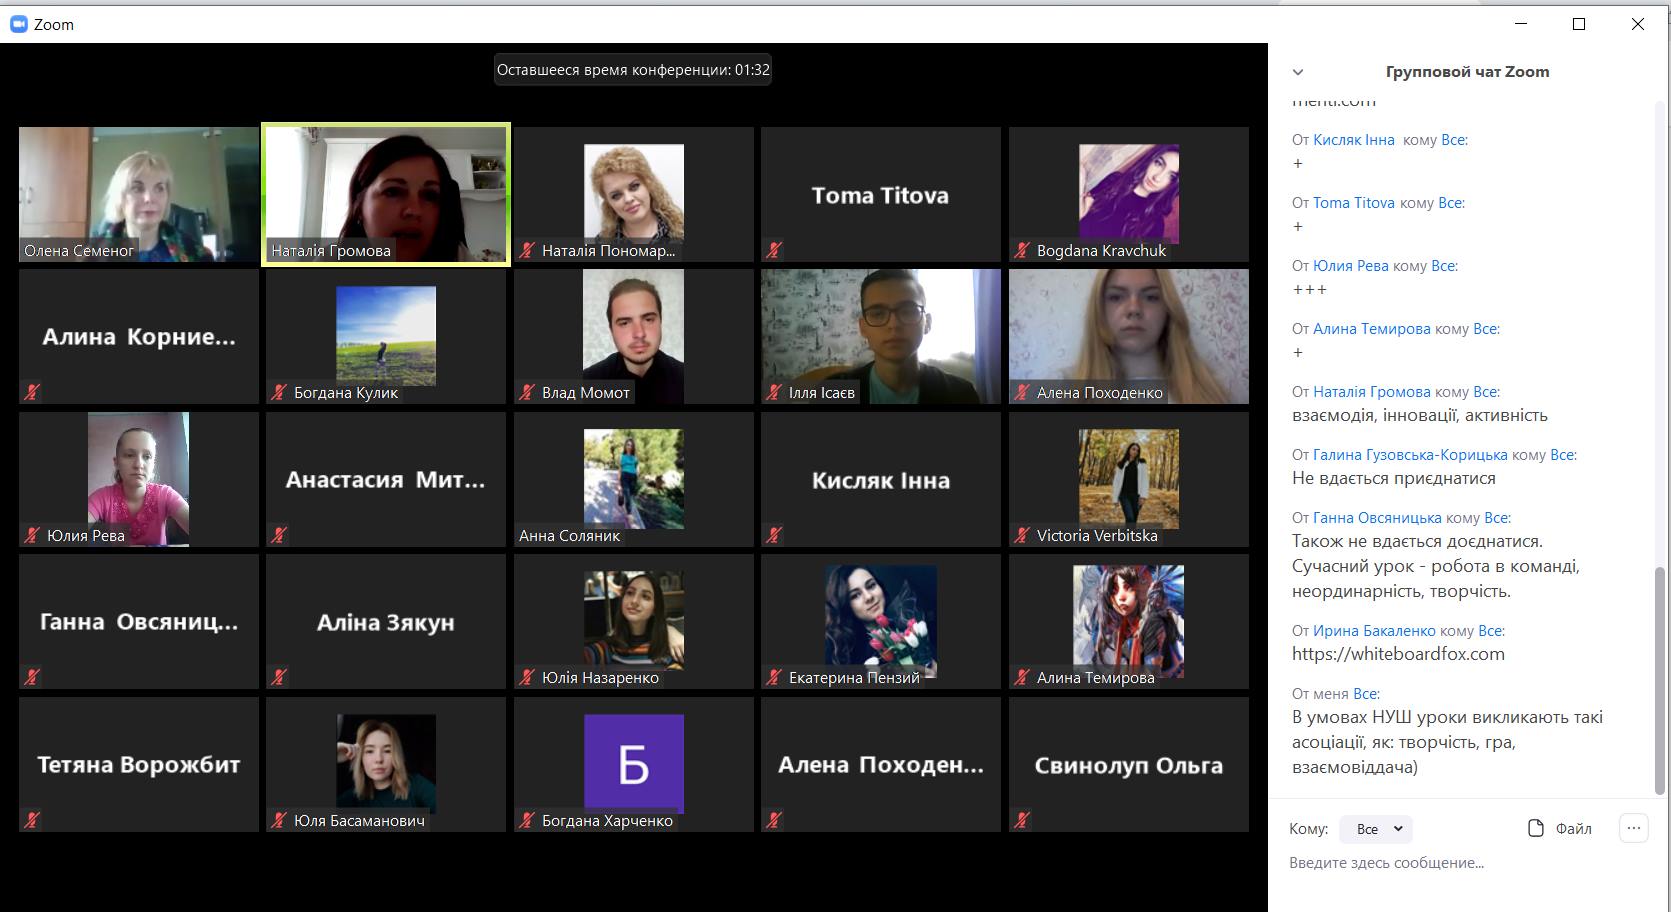
Task: Click sender name Алина Темирова in the chat
Action: point(1371,329)
